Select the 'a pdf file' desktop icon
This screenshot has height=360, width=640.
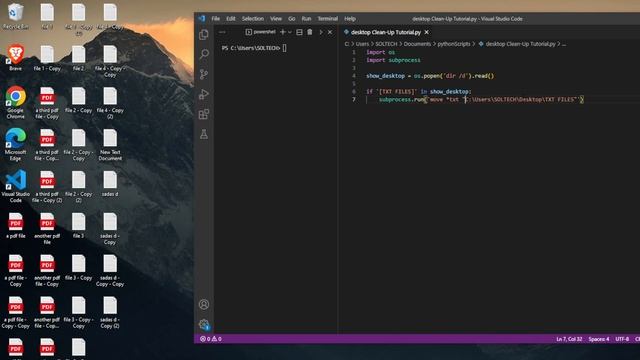16,226
